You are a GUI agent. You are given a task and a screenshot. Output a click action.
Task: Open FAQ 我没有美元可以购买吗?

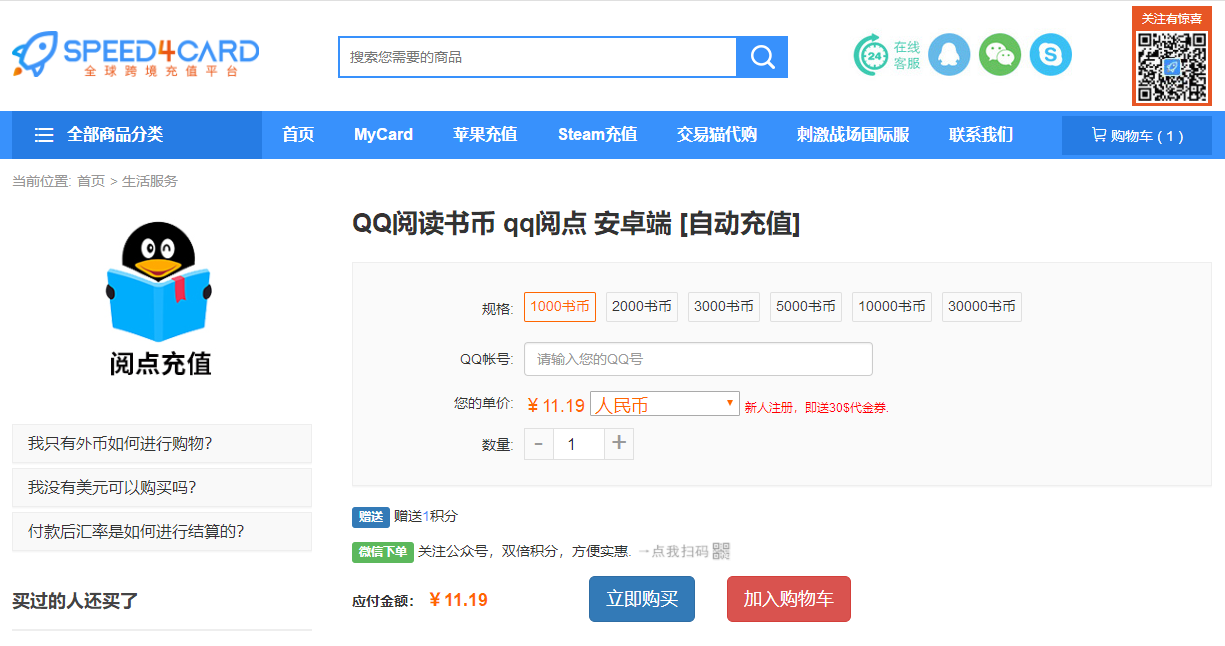162,487
